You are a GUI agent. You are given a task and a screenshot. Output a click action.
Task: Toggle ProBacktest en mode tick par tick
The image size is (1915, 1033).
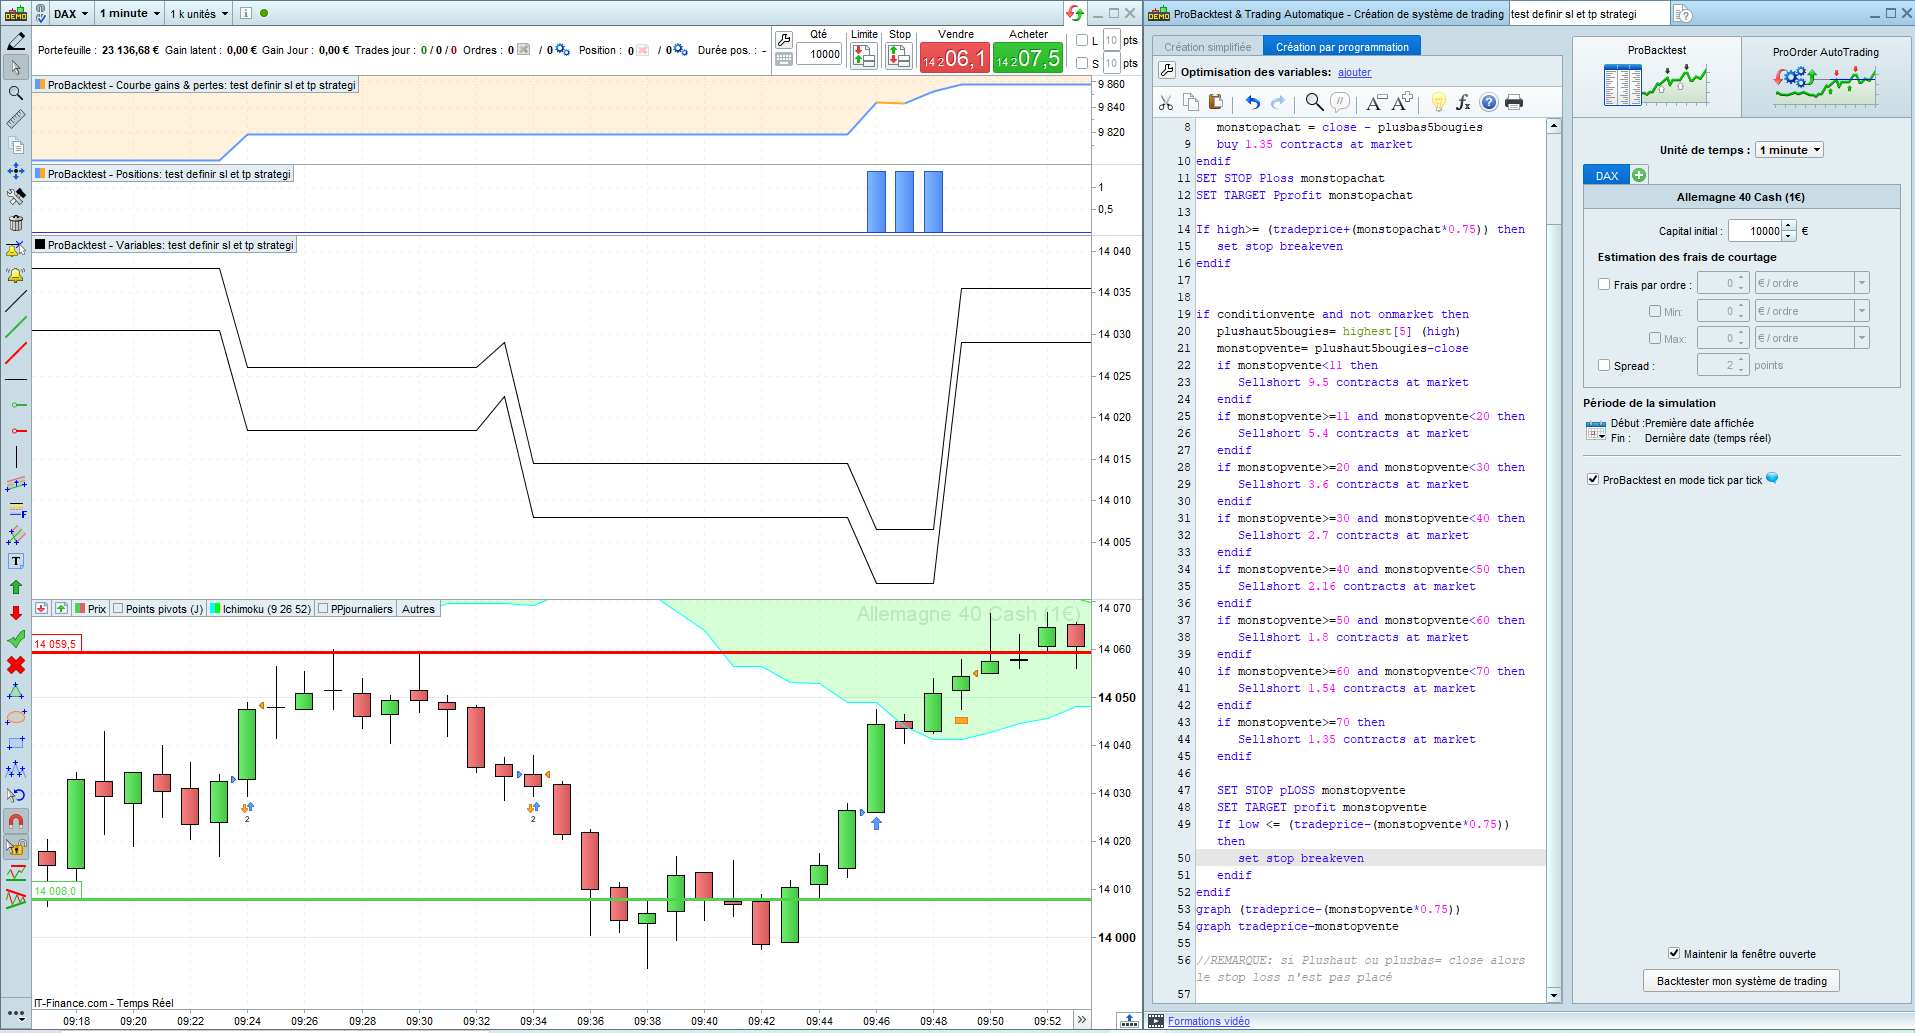point(1593,479)
